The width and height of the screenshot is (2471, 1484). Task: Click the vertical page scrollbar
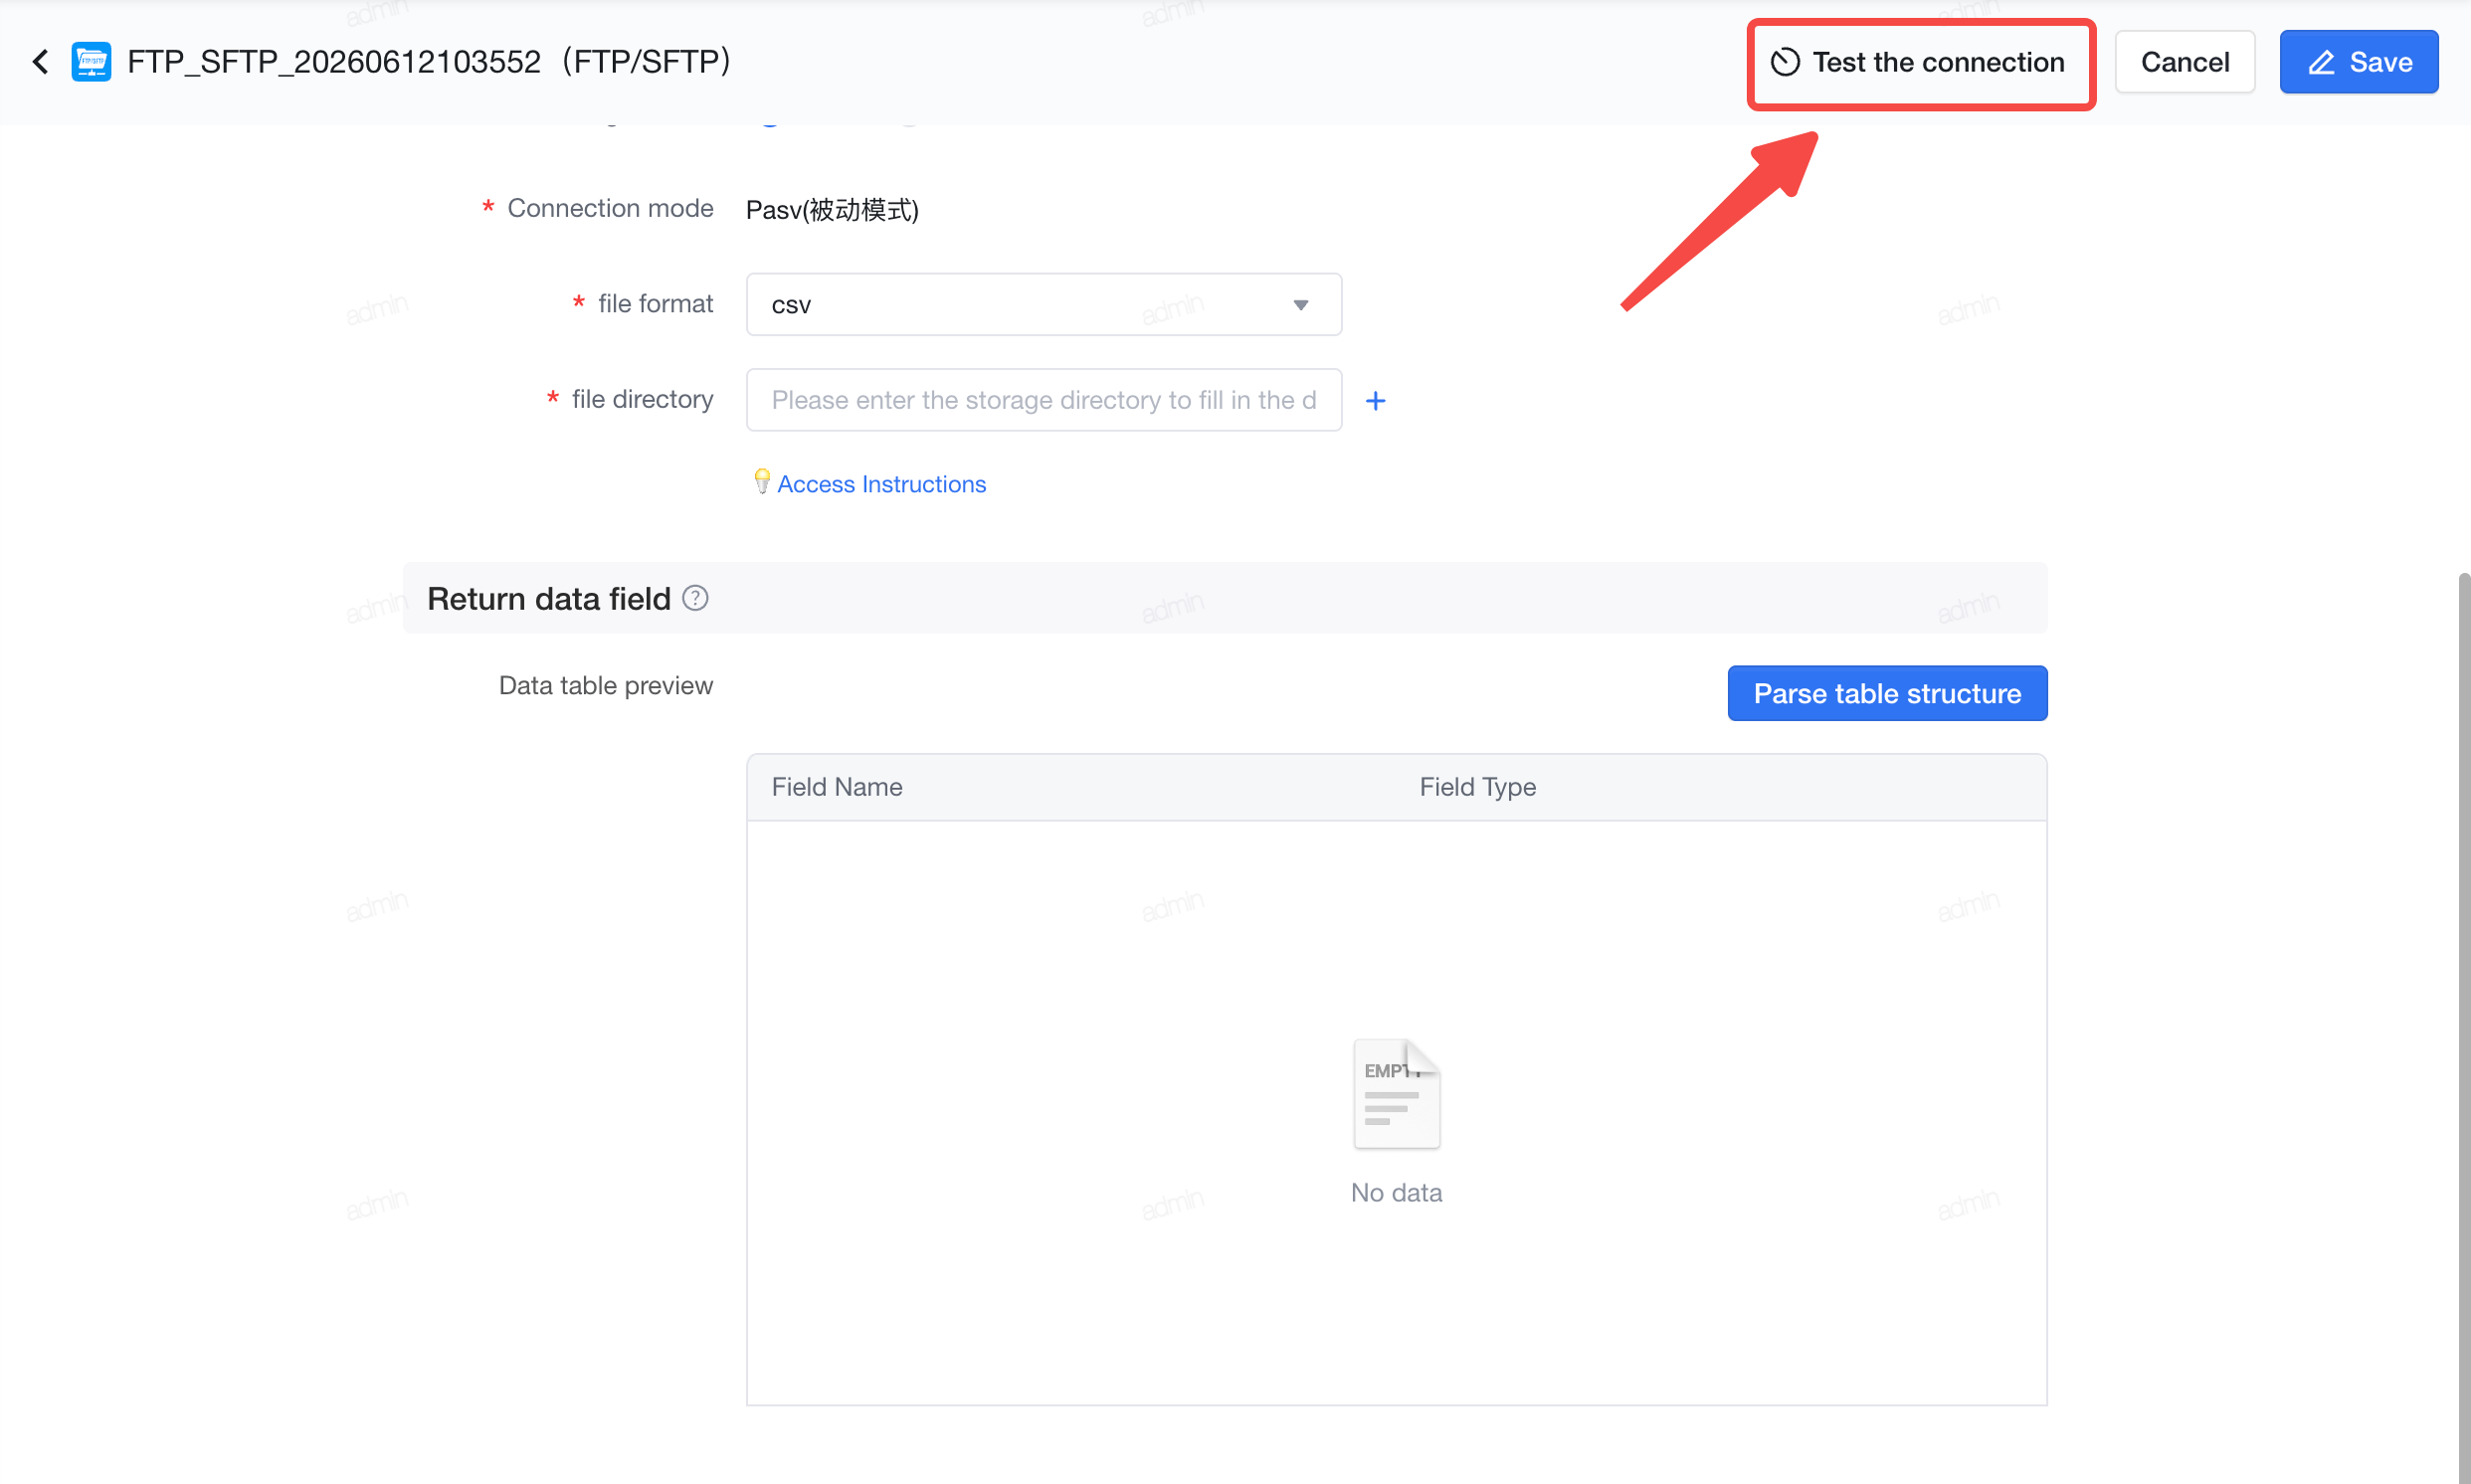click(2463, 1028)
